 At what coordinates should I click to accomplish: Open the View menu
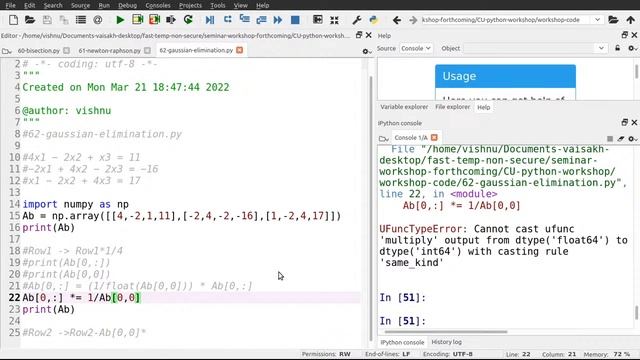coord(240,5)
